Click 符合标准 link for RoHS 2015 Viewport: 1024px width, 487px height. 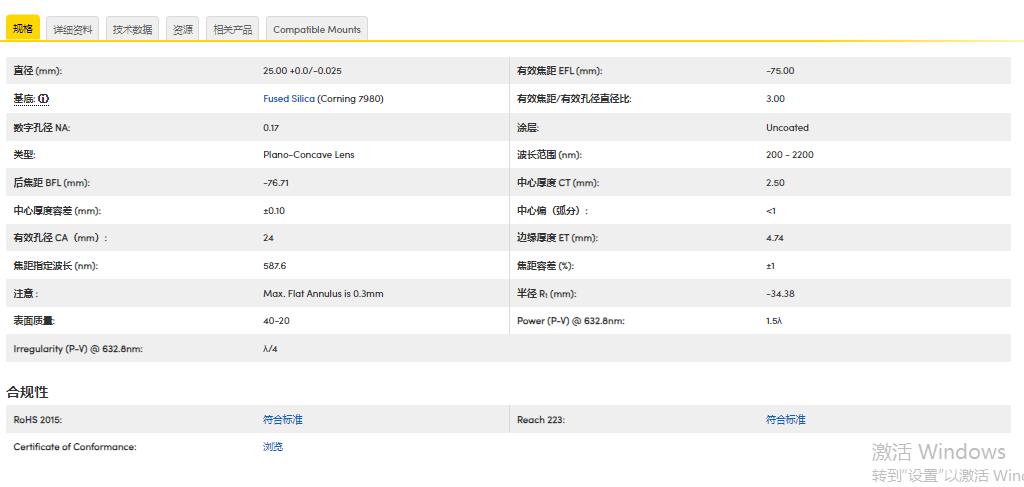tap(283, 420)
